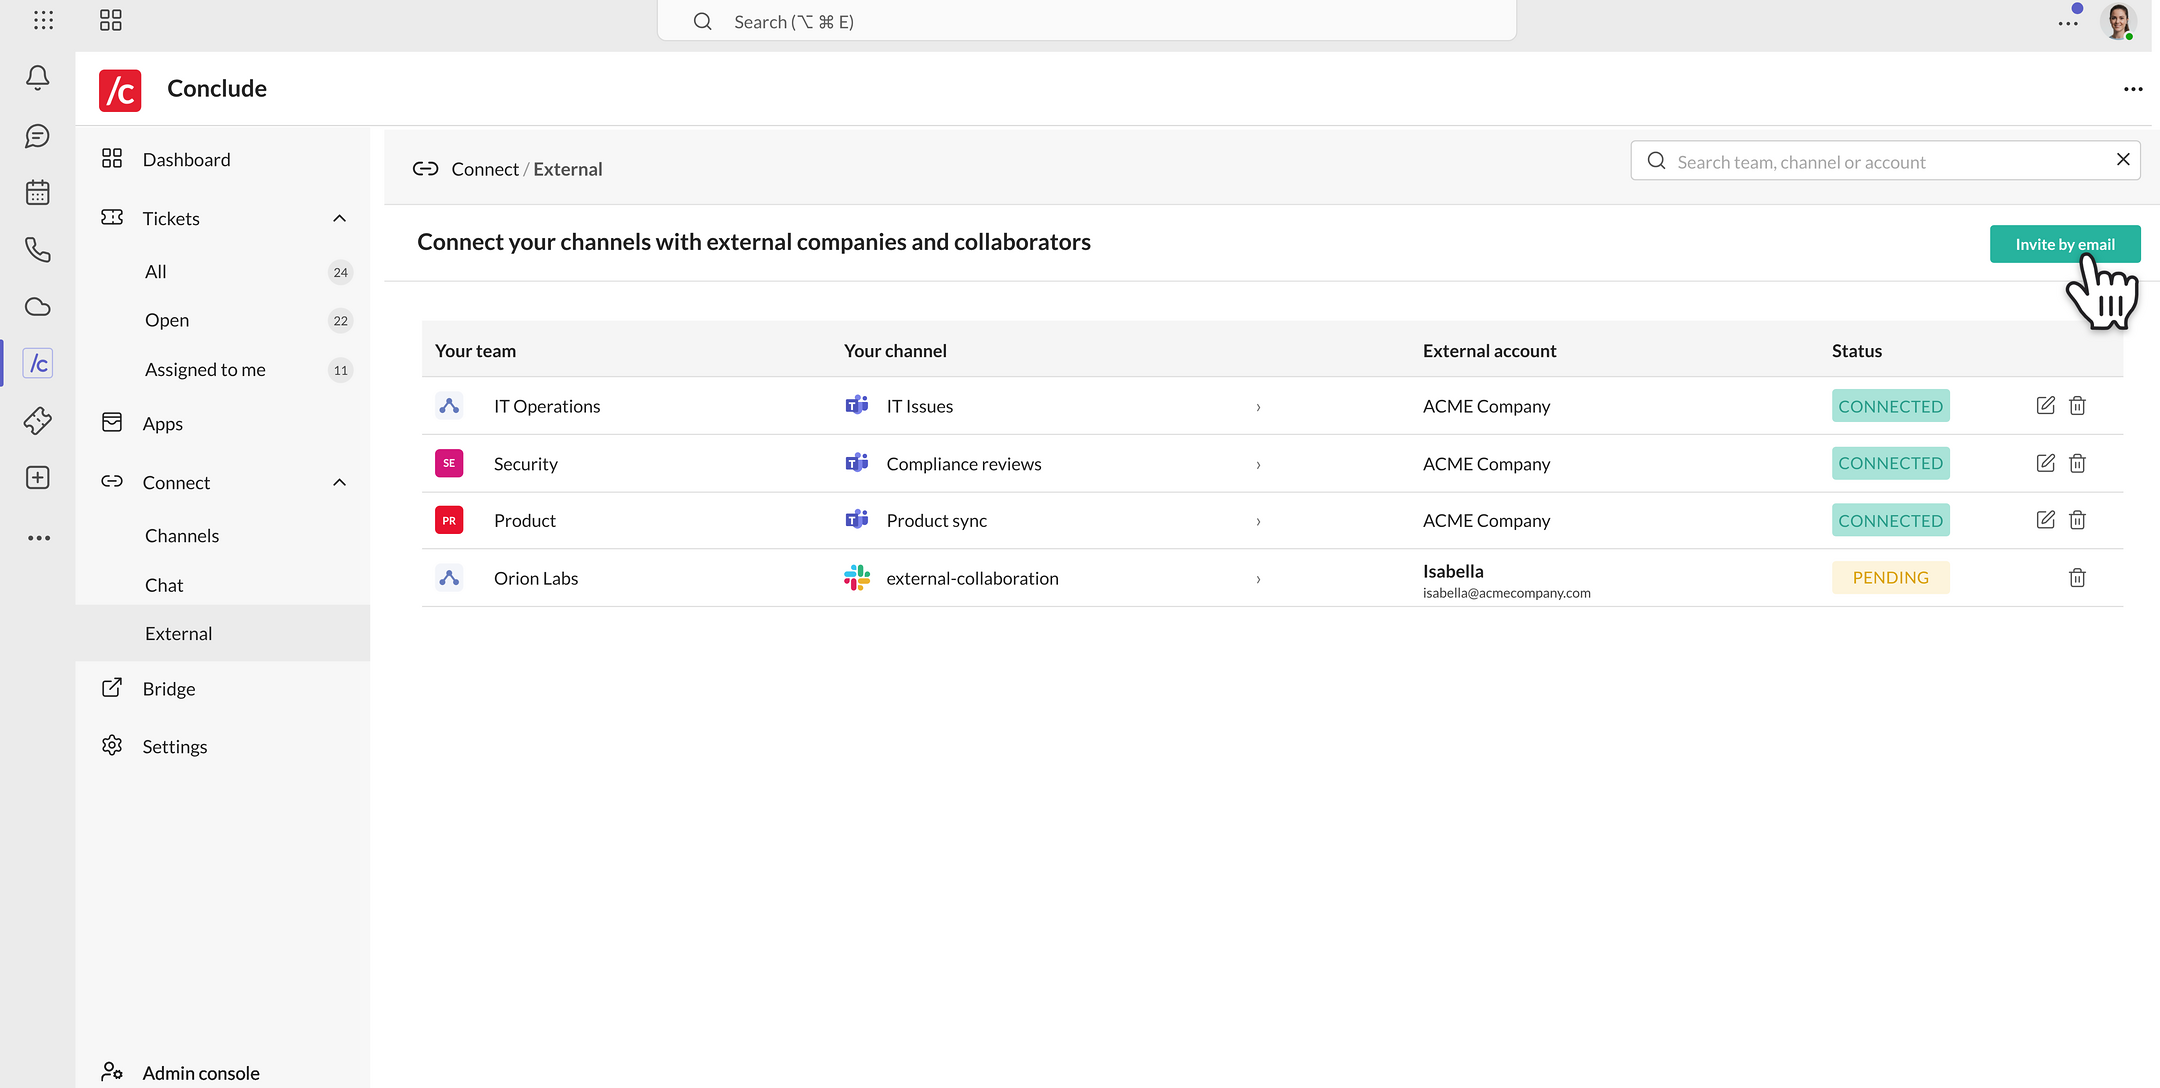Select the Conclude app icon in rail
Screen dimensions: 2160x1088
(x=38, y=363)
